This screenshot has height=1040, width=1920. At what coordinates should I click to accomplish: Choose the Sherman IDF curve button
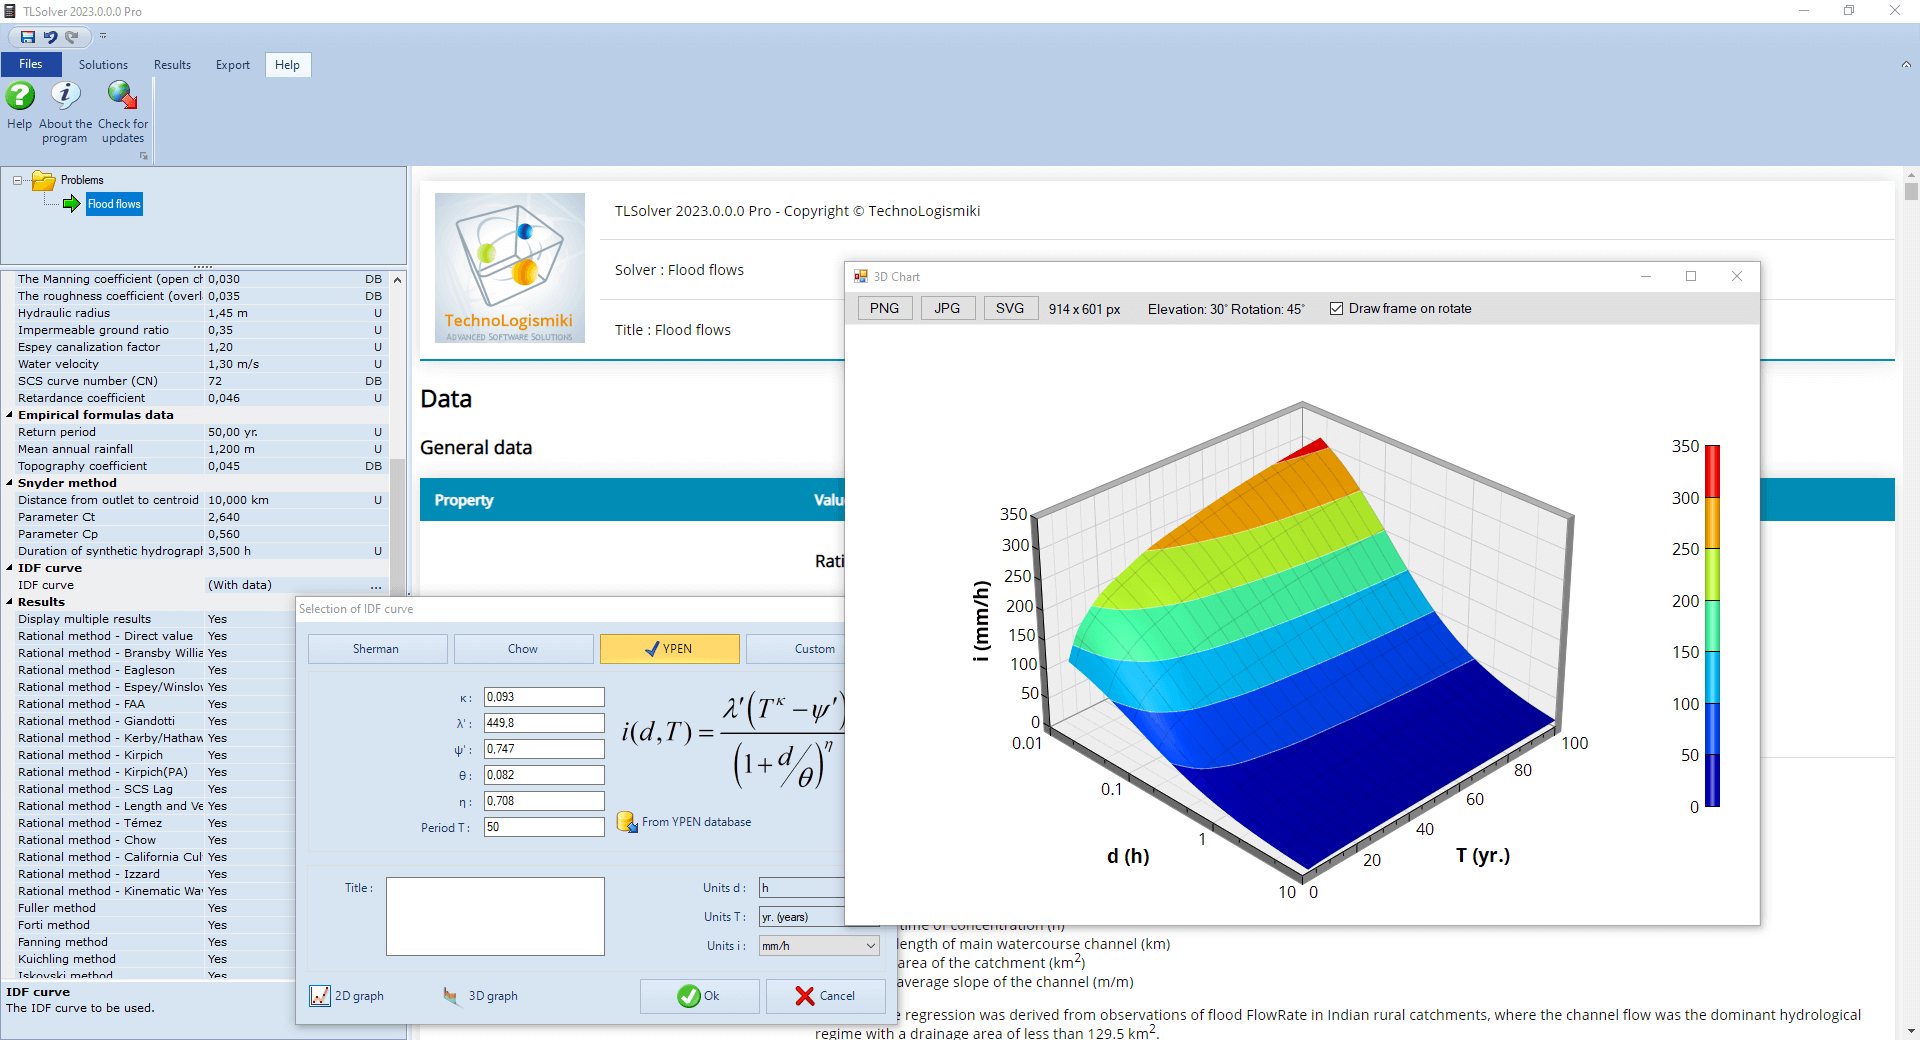pyautogui.click(x=378, y=649)
